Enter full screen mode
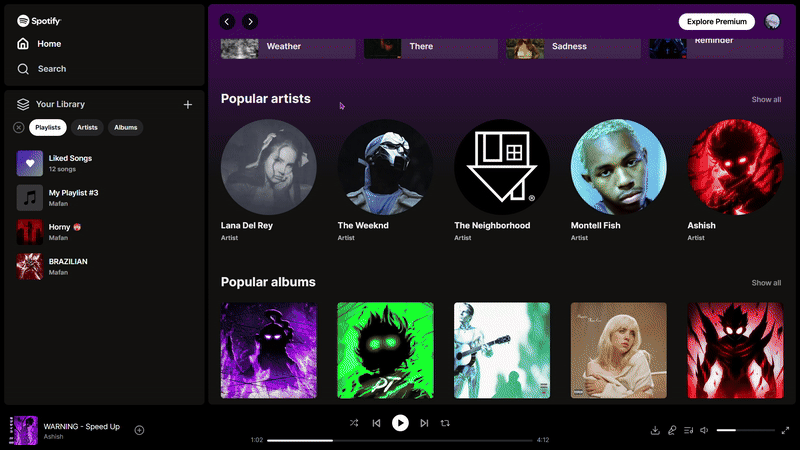800x450 pixels. pos(785,431)
